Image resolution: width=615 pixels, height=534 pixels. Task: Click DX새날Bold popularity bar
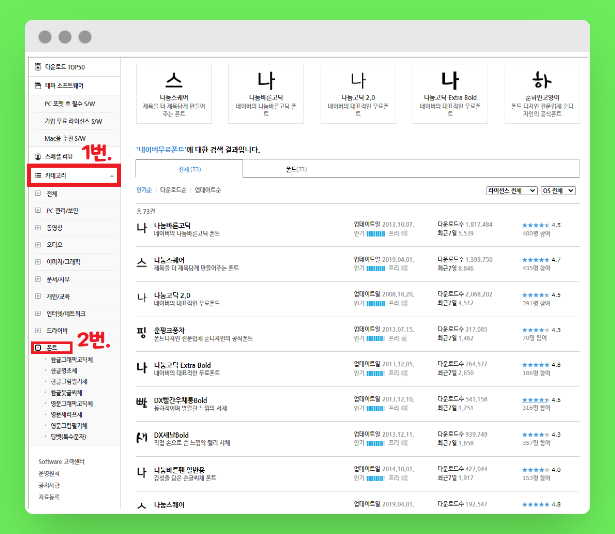point(376,443)
